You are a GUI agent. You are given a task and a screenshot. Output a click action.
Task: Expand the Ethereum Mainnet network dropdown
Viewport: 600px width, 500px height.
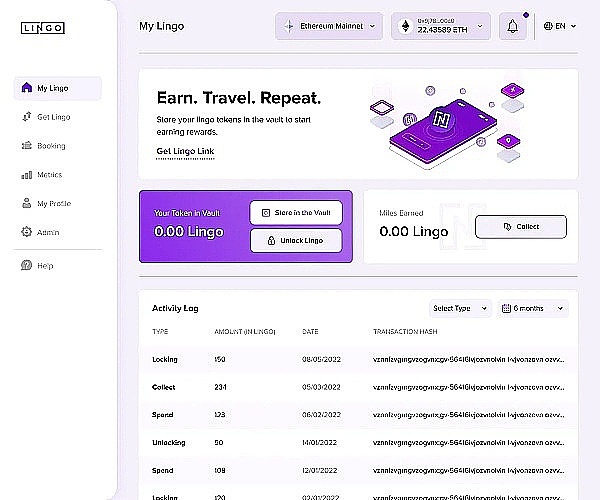click(329, 26)
